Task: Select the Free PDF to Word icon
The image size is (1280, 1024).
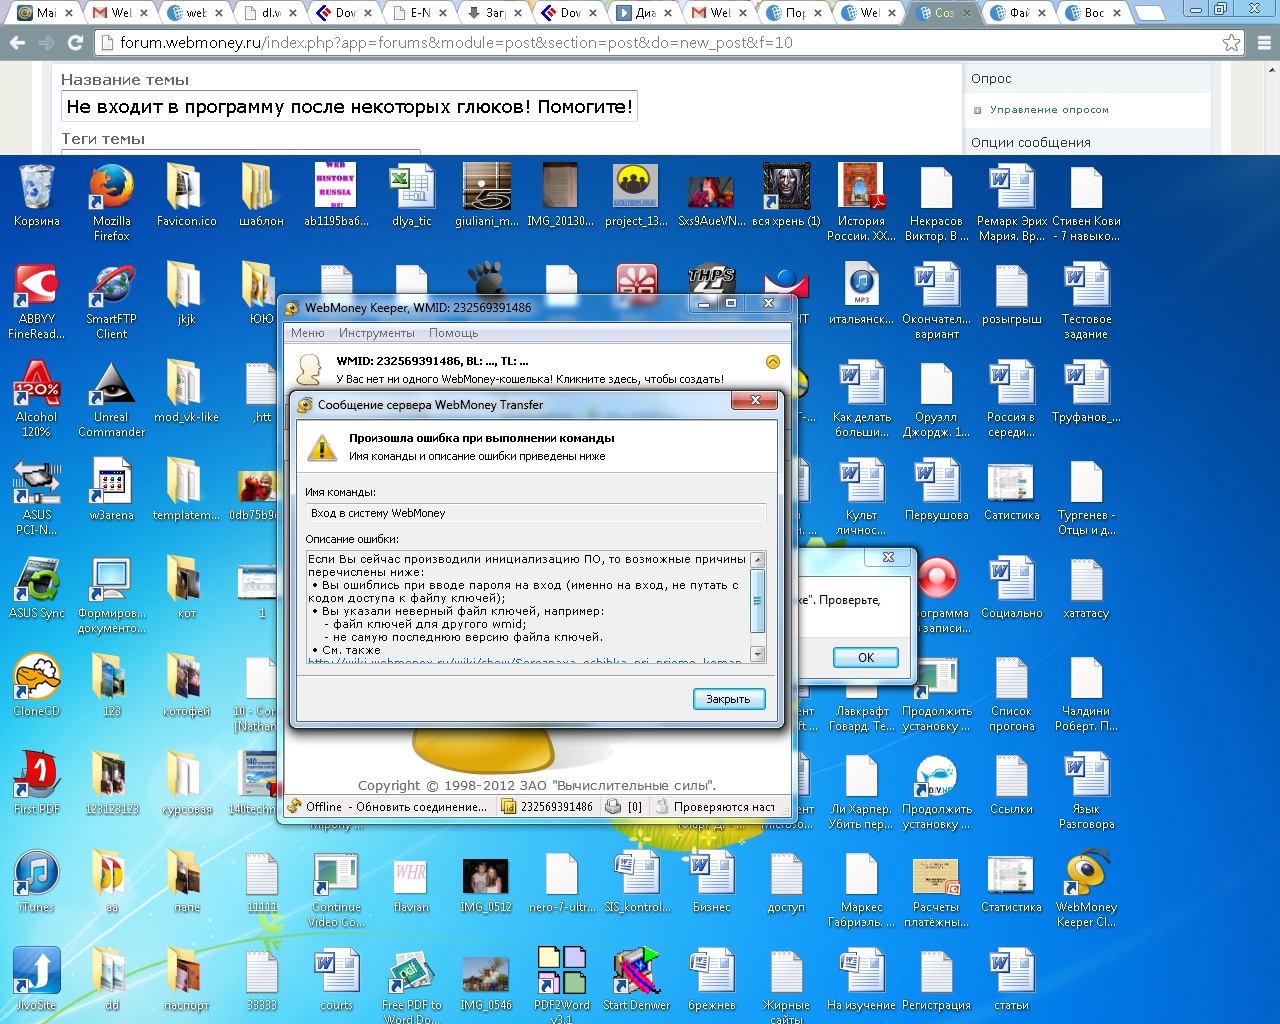Action: coord(412,984)
